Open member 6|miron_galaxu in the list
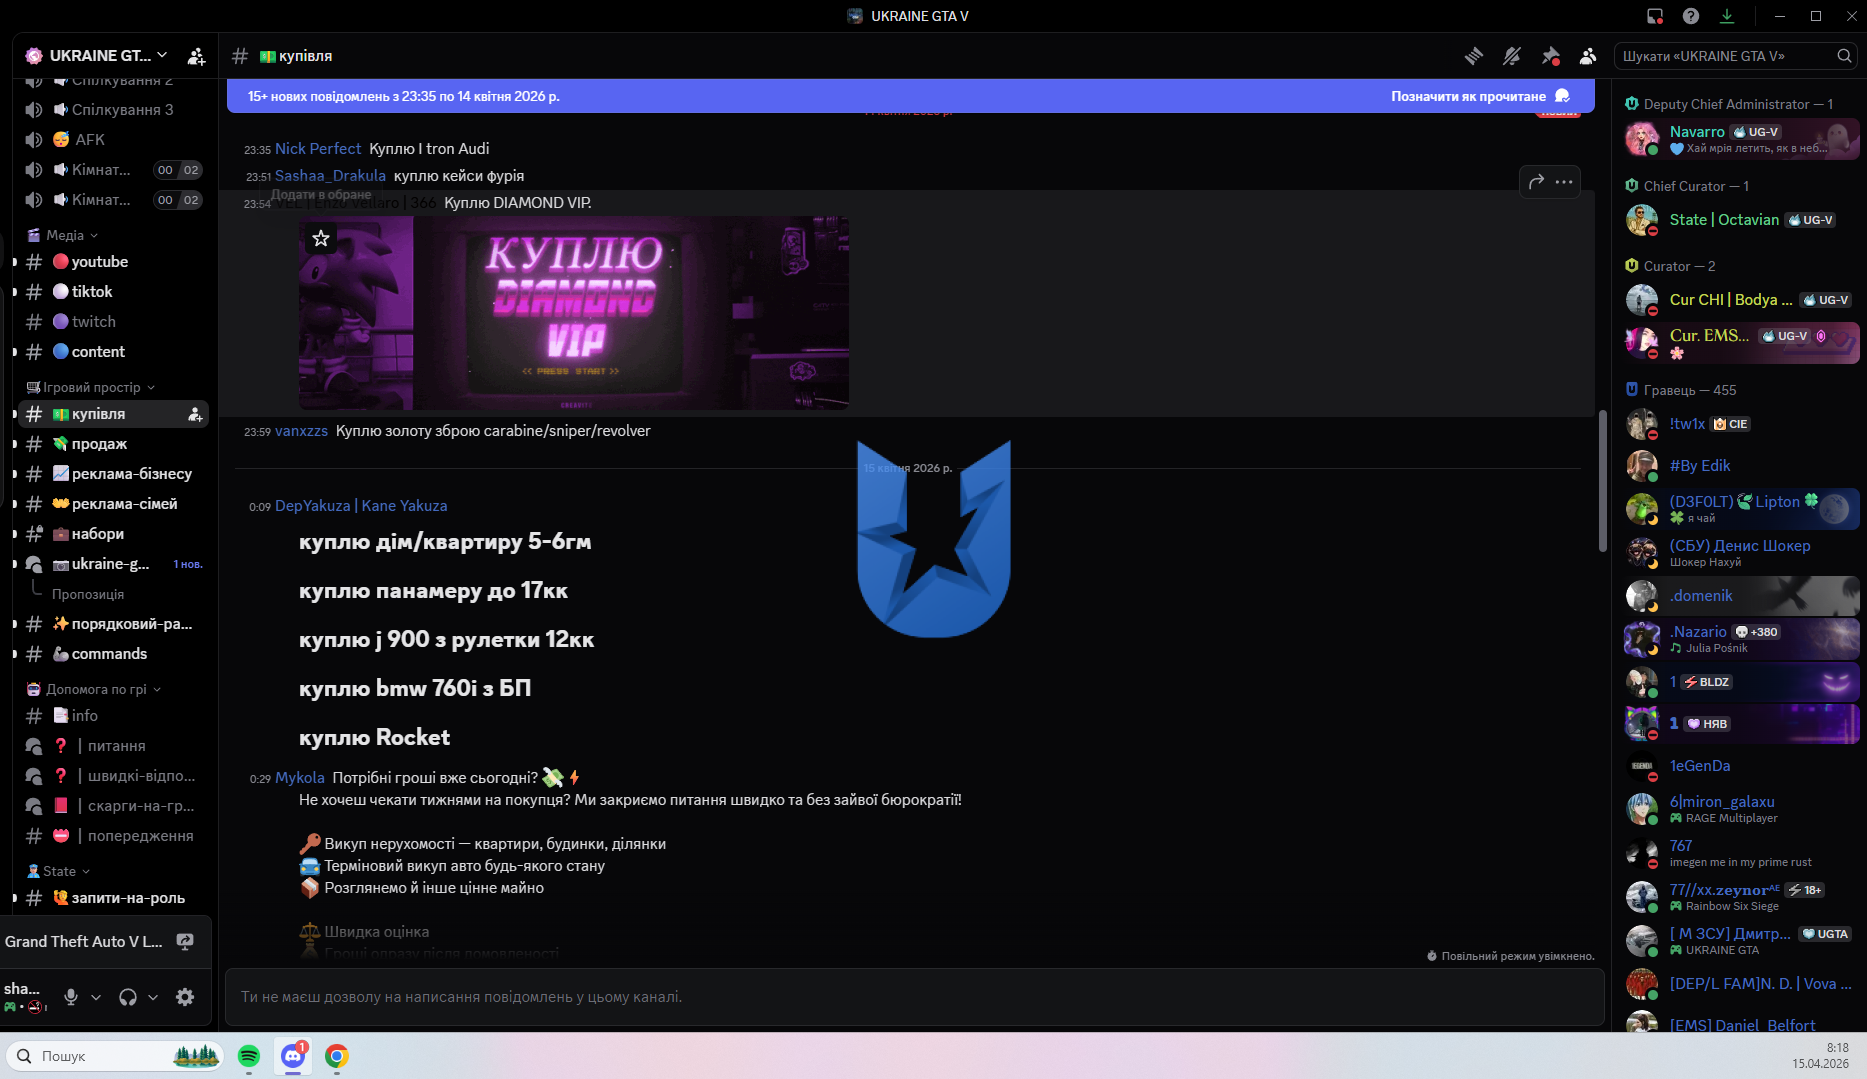 click(x=1742, y=809)
